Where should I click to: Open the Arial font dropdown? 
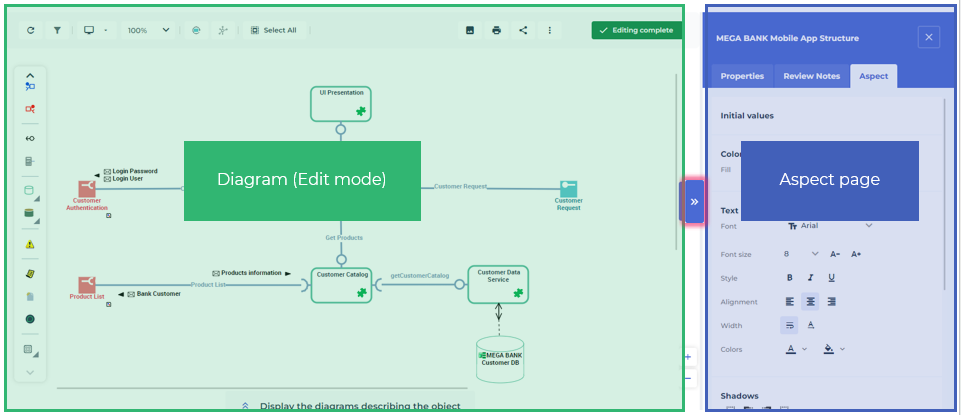point(830,226)
